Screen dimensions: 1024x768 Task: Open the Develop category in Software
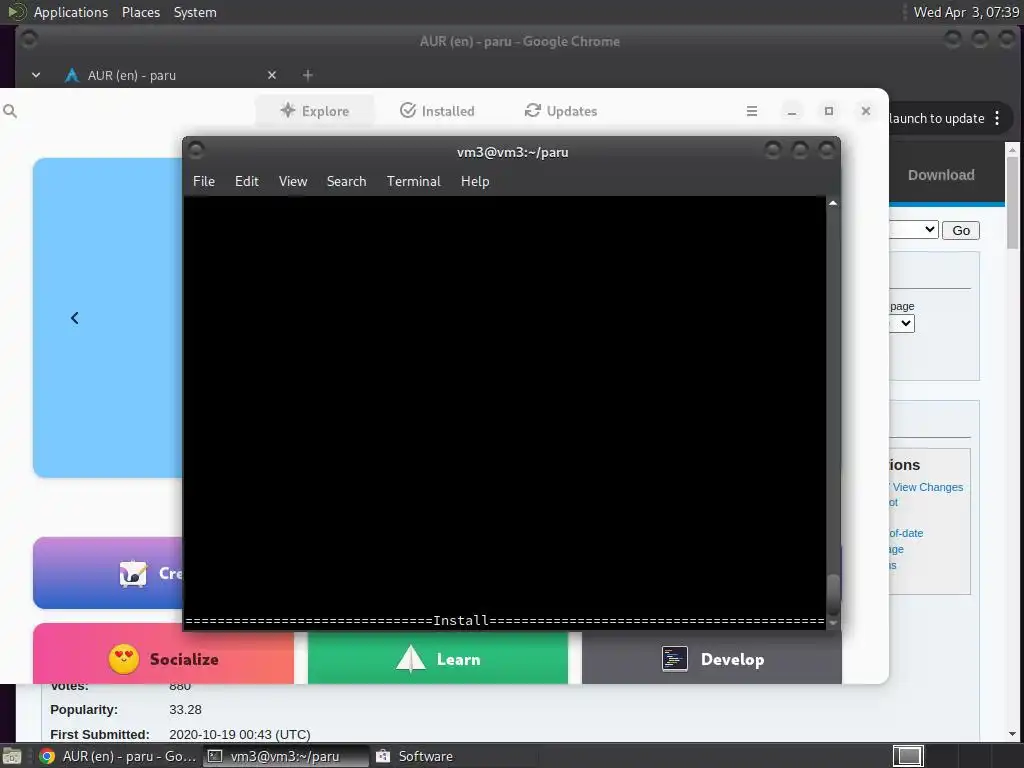tap(711, 658)
